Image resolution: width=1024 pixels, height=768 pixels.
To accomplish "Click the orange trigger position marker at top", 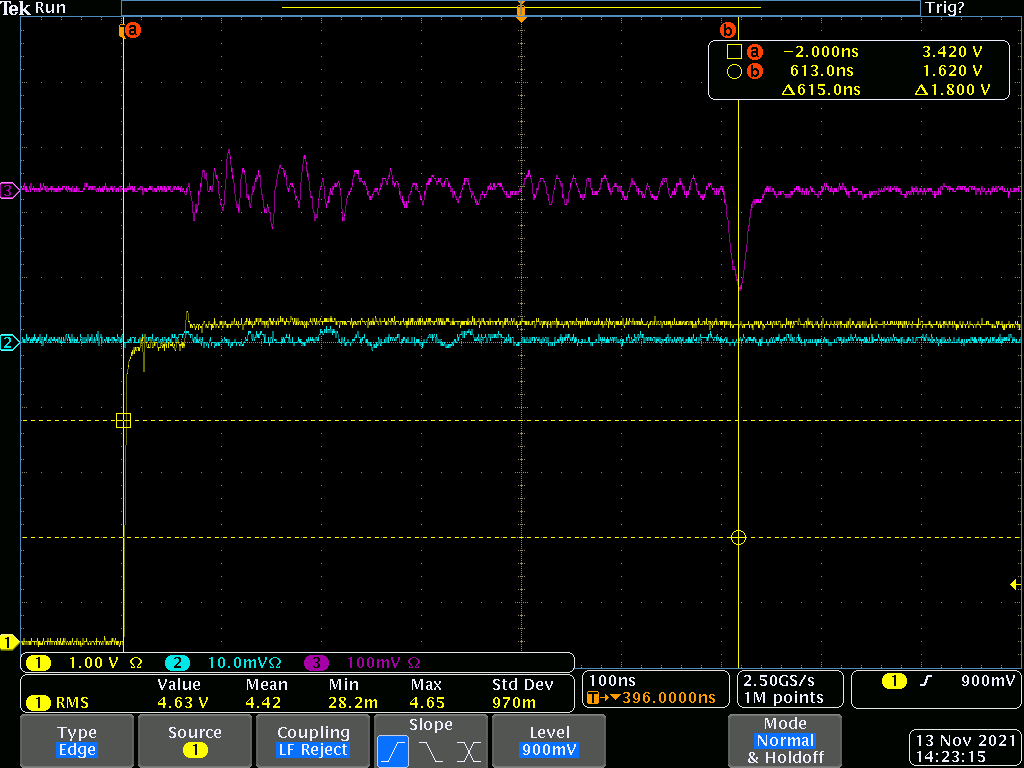I will point(520,14).
